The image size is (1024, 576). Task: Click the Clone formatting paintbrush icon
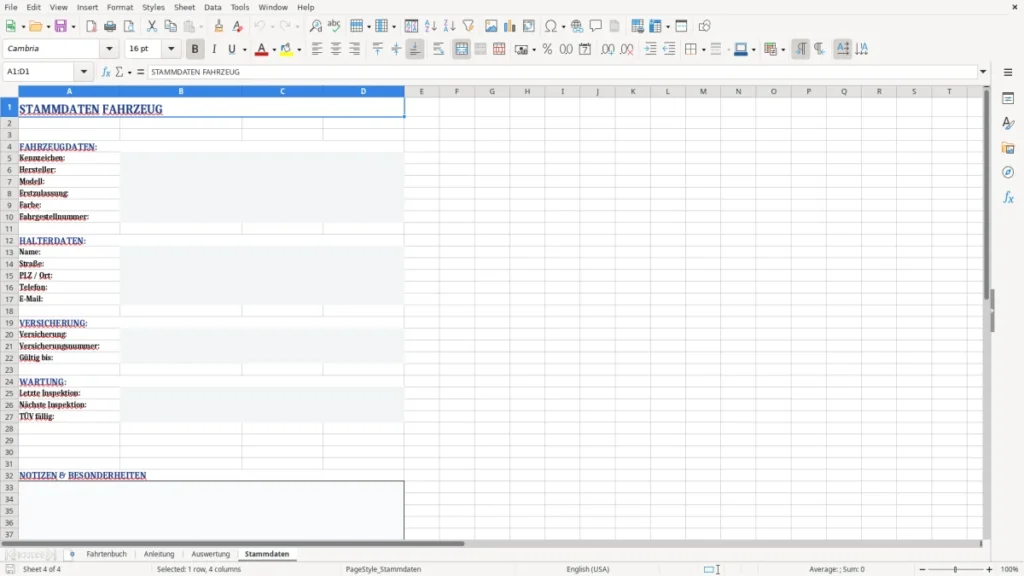pos(219,26)
